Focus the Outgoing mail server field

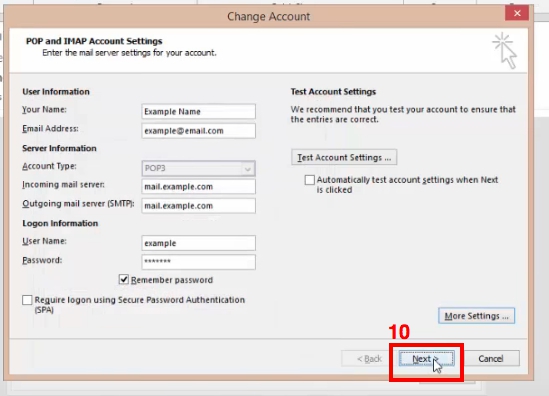coord(198,206)
